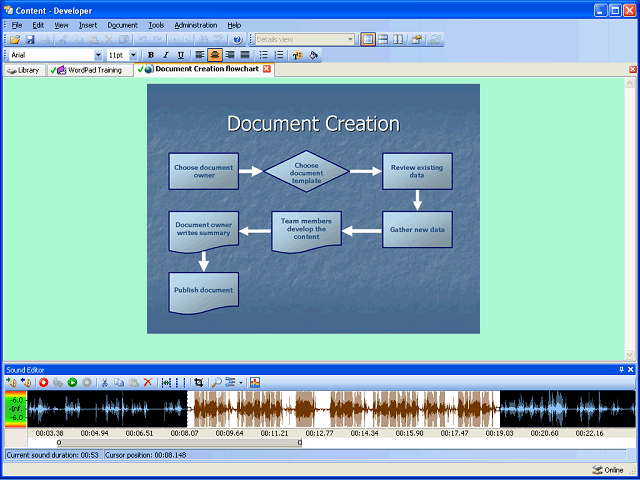Viewport: 640px width, 480px height.
Task: Click the magnifier zoom icon in Sound Editor
Action: point(217,382)
